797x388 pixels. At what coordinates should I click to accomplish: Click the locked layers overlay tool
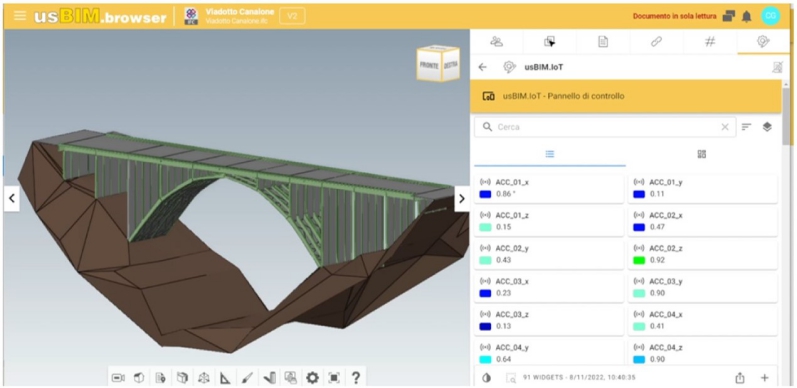pos(290,378)
